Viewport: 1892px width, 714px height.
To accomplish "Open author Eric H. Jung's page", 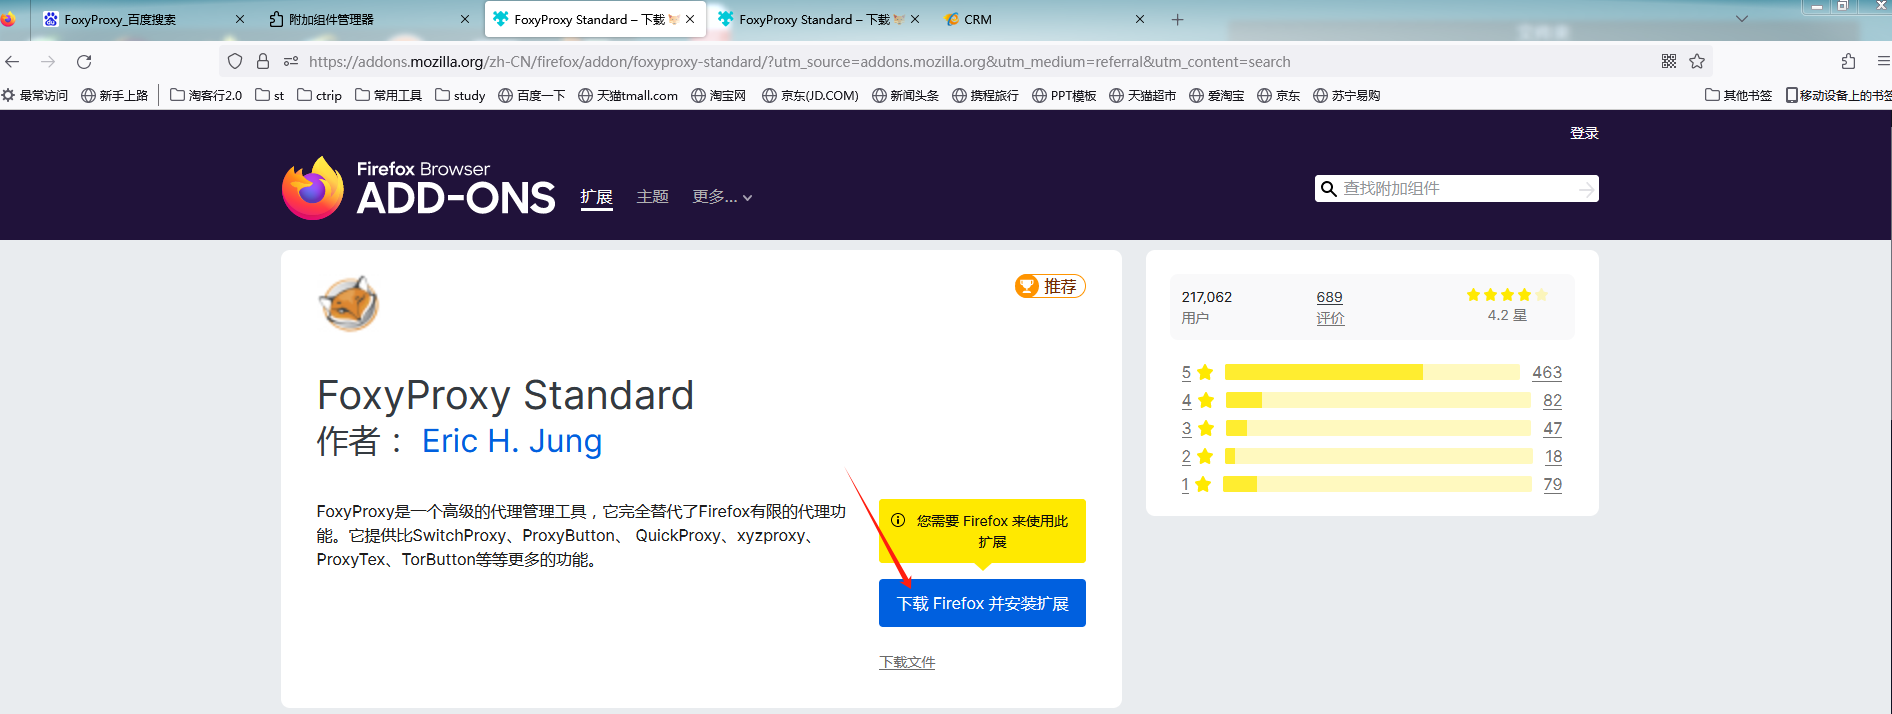I will [x=512, y=441].
